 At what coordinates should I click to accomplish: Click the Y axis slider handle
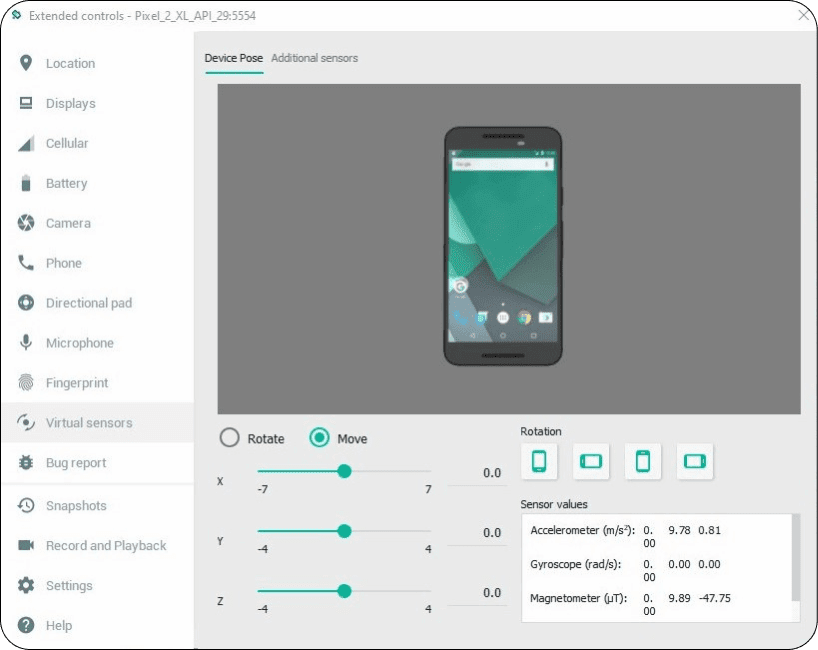tap(344, 531)
